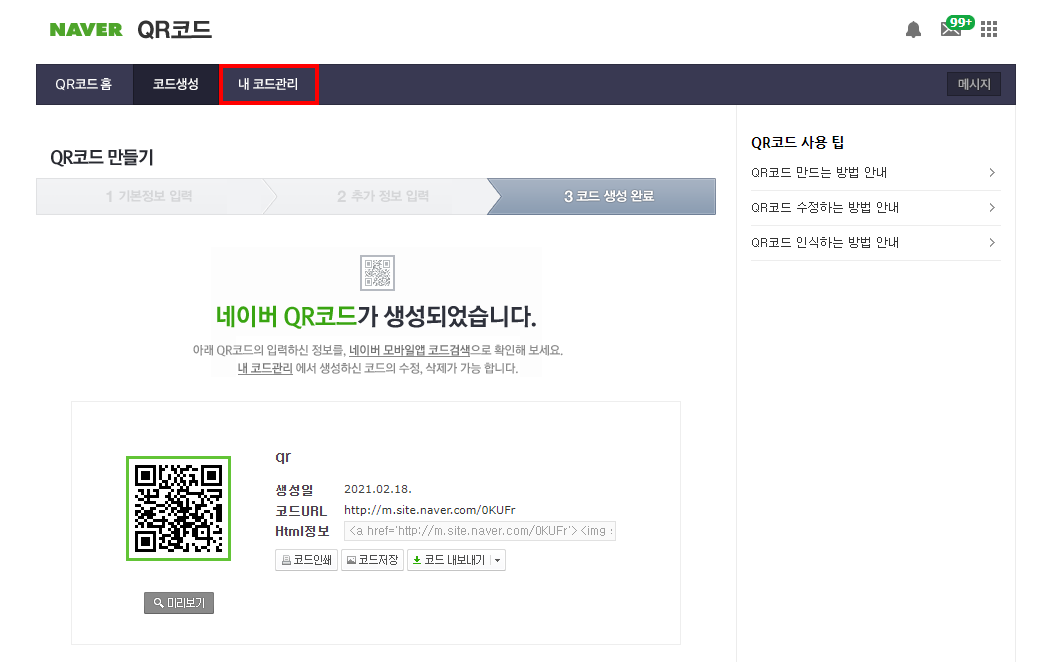Click the 코드인쇄 print button
The image size is (1053, 662).
(306, 560)
